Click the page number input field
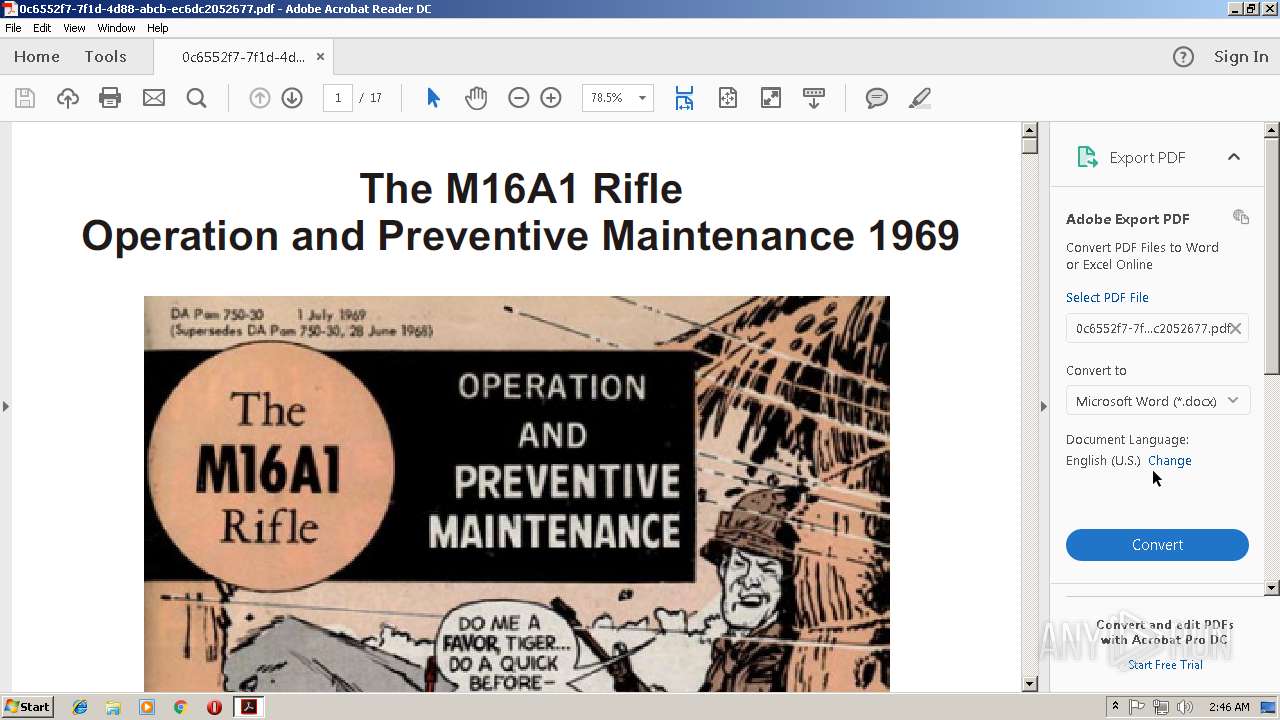The image size is (1280, 720). point(338,98)
